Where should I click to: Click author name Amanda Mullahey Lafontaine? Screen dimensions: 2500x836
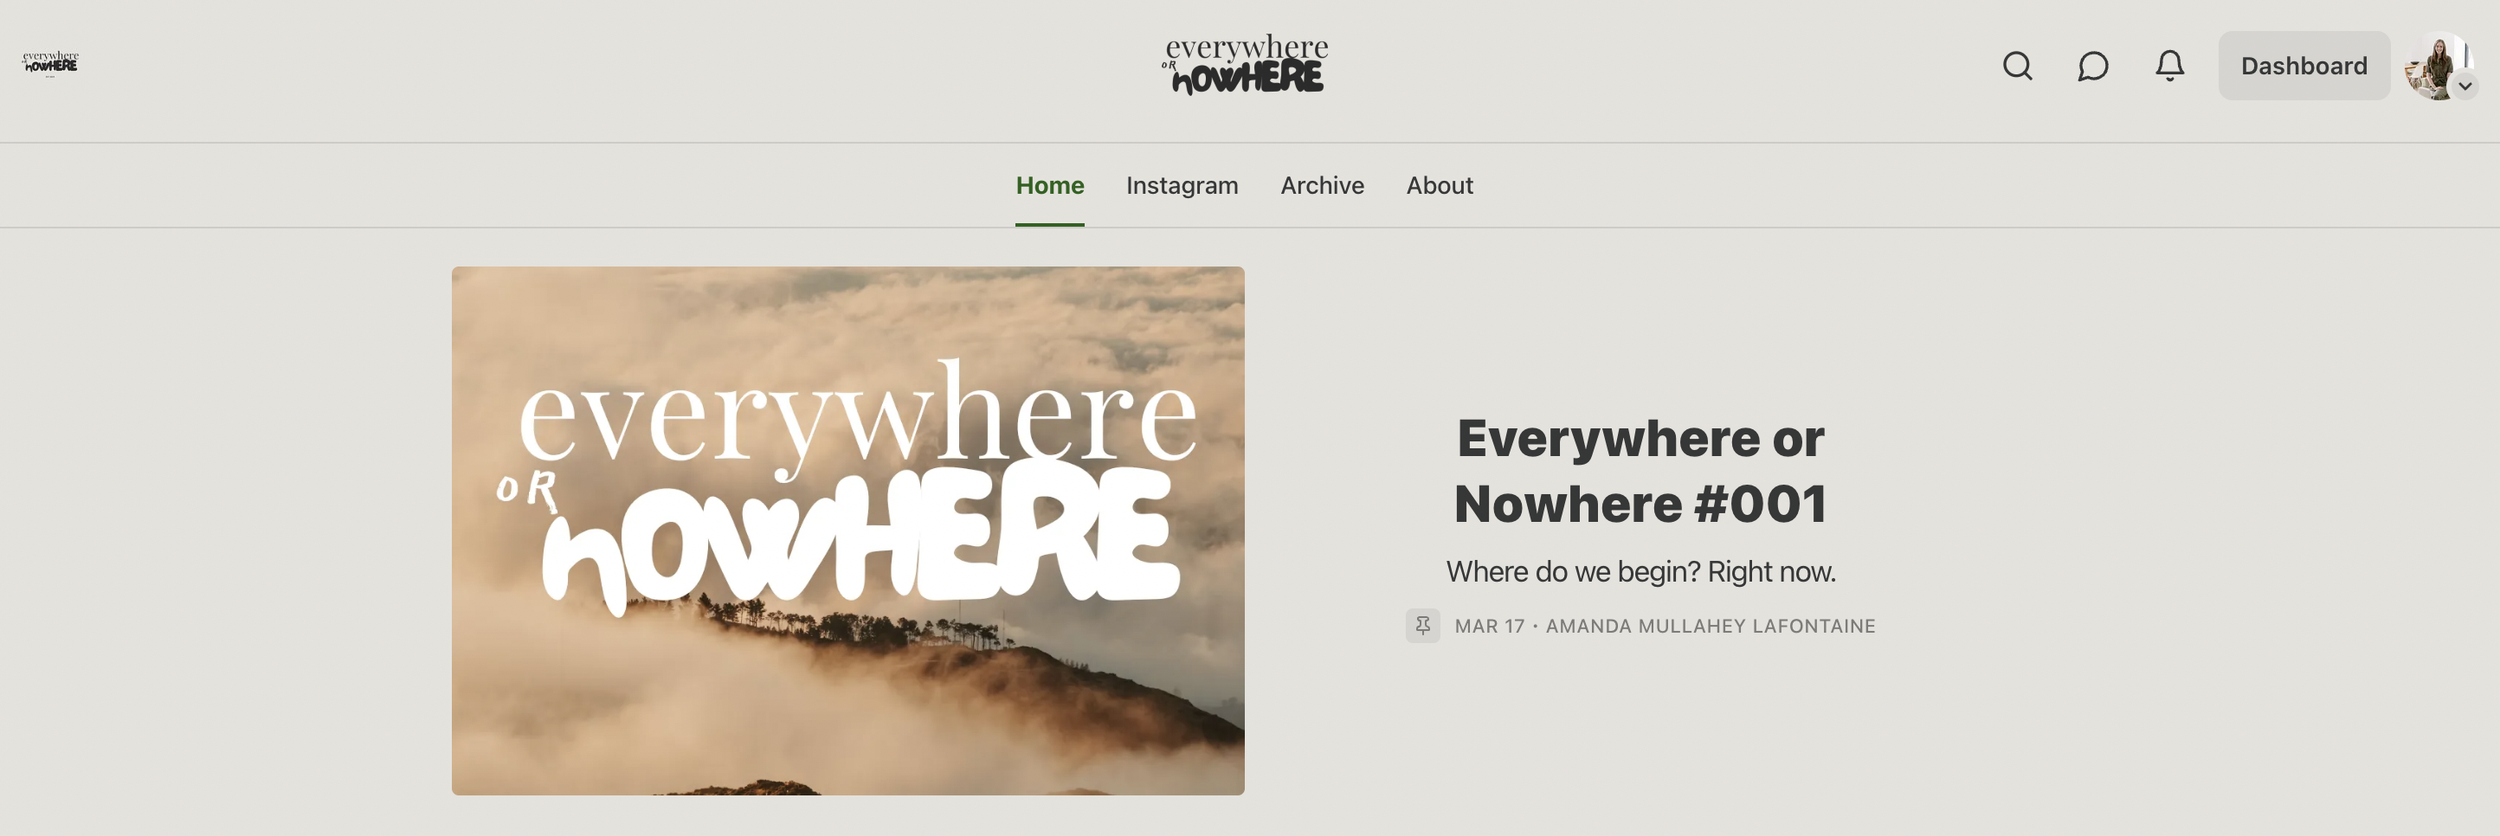click(1710, 626)
